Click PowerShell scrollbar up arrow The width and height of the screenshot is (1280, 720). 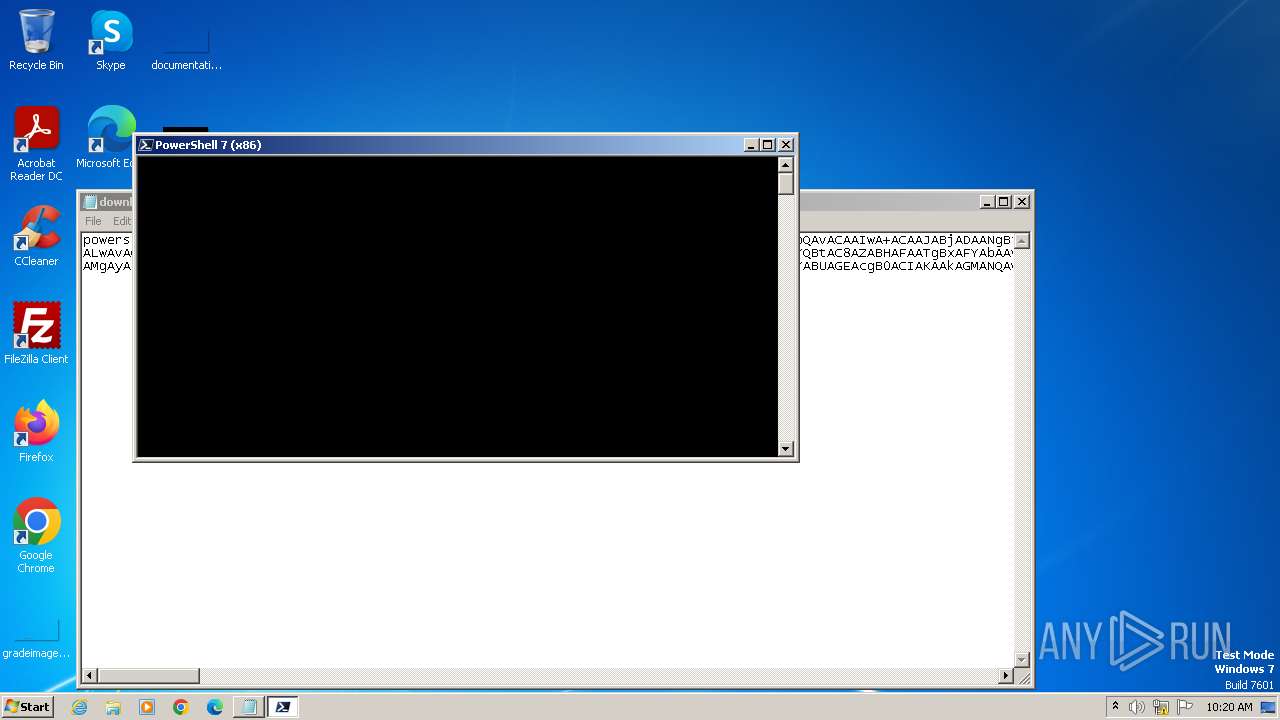[786, 164]
